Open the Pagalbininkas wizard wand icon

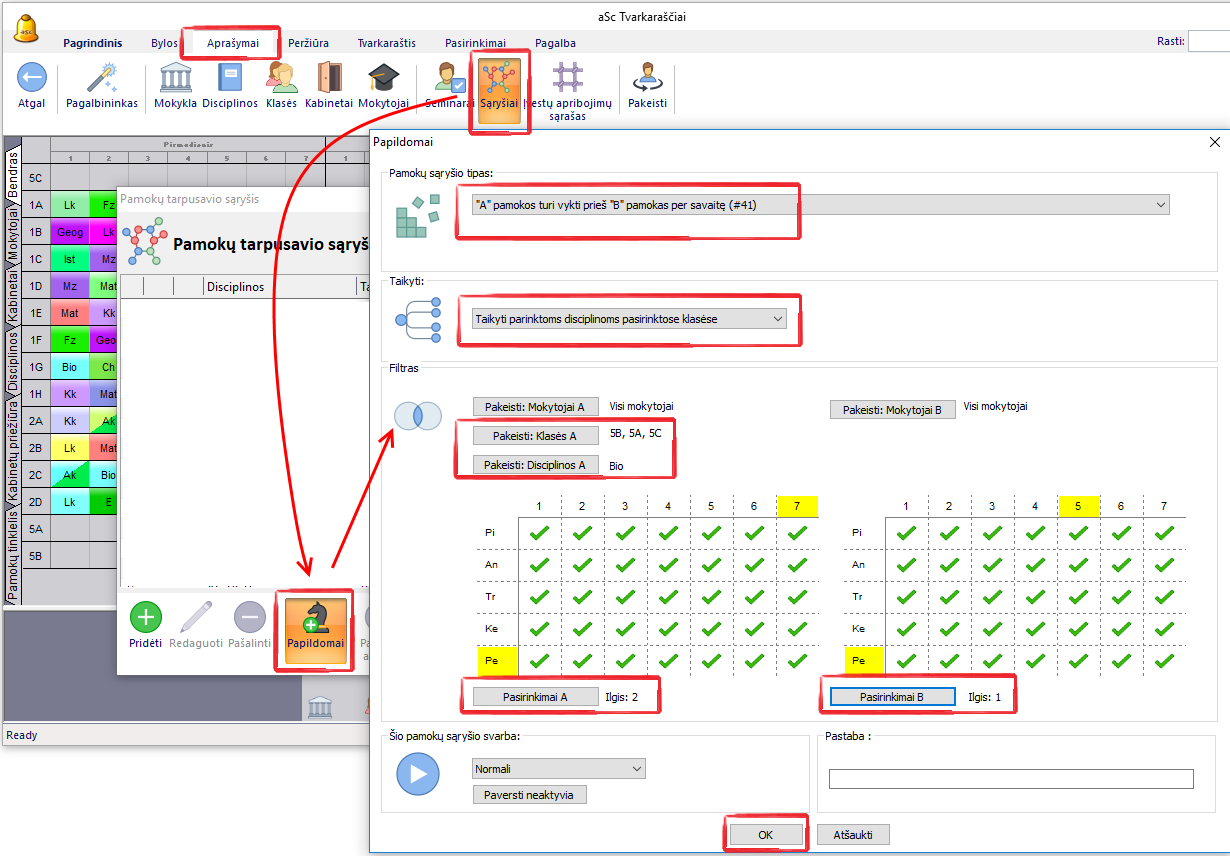click(x=102, y=78)
